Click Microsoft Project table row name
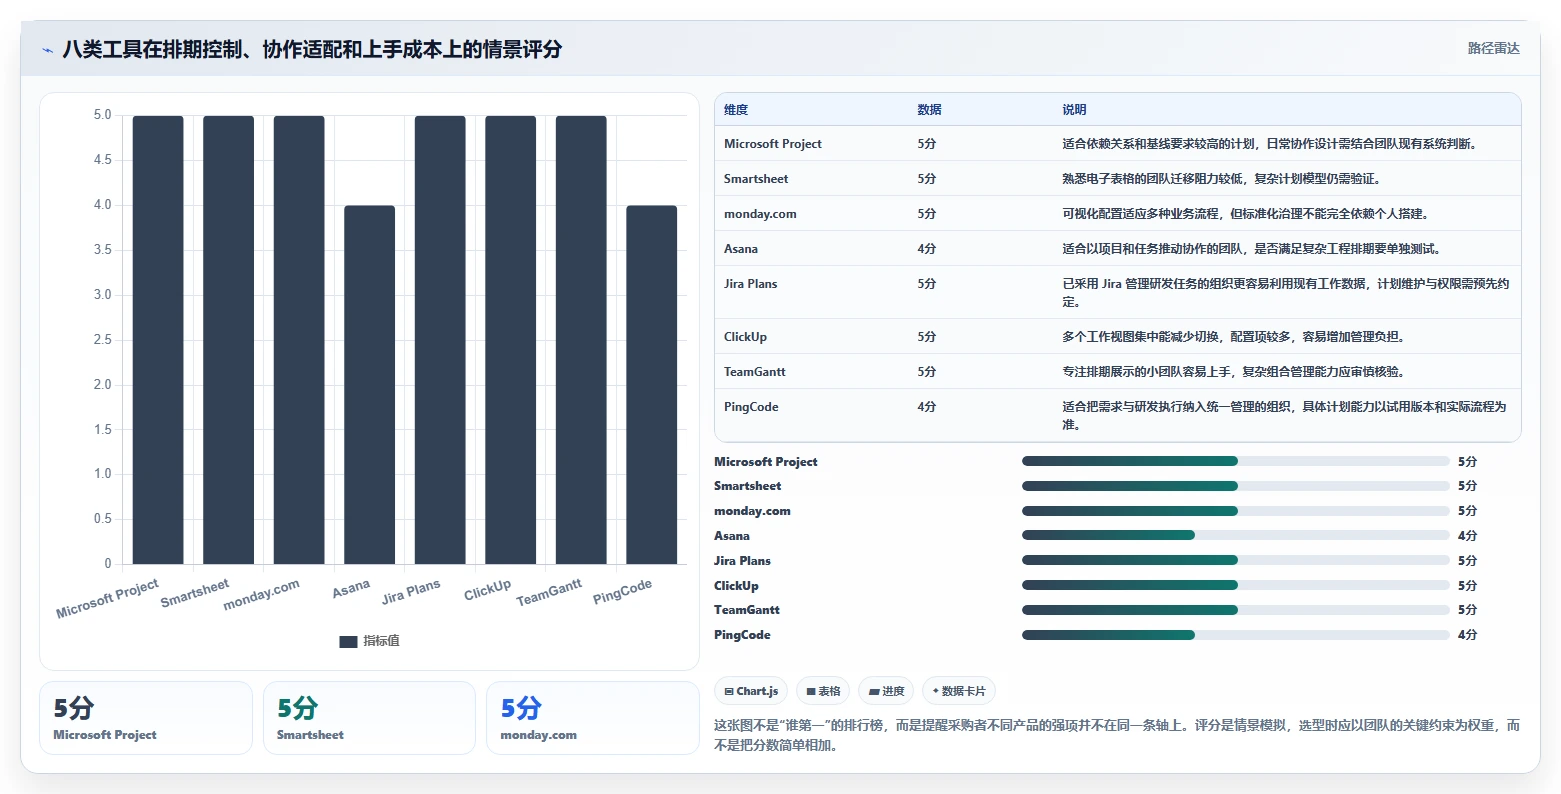Image resolution: width=1561 pixels, height=794 pixels. pos(773,144)
